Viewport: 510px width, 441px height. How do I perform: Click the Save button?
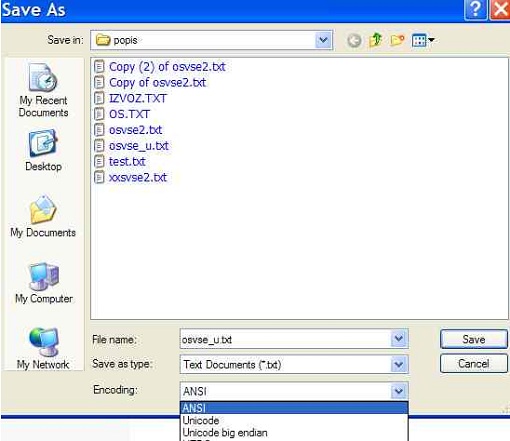[474, 339]
